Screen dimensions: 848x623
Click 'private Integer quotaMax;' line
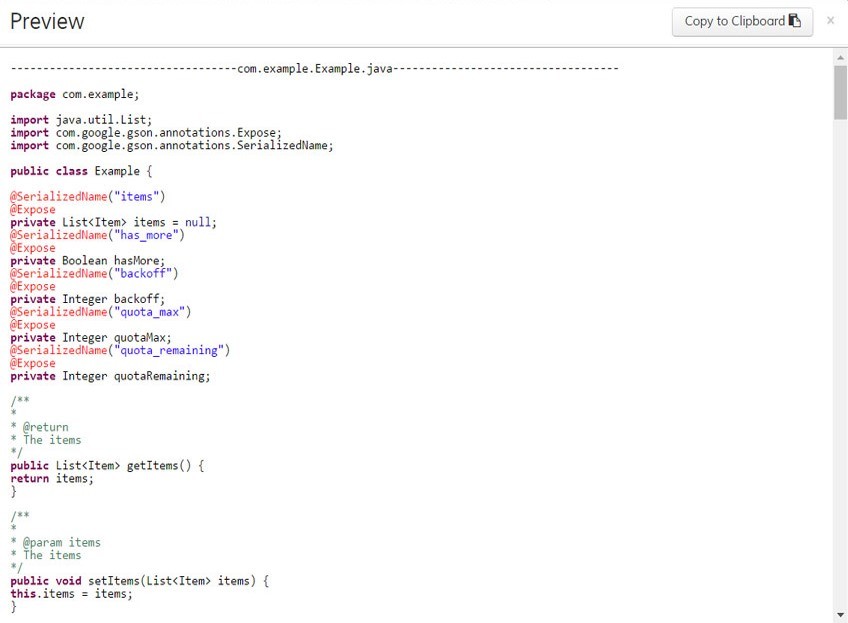click(91, 338)
